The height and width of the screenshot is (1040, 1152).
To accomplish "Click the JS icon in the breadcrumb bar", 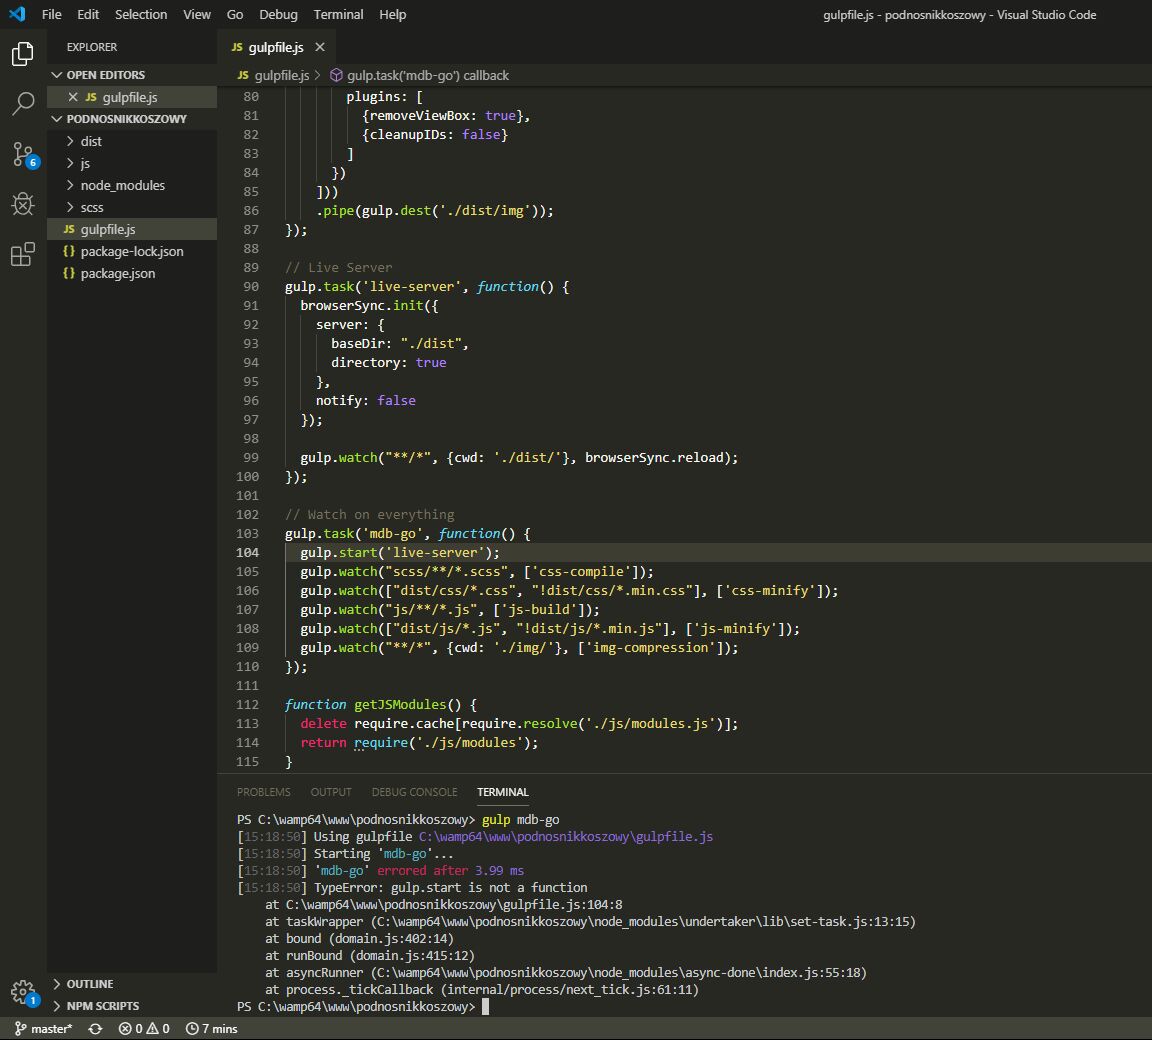I will (x=243, y=76).
